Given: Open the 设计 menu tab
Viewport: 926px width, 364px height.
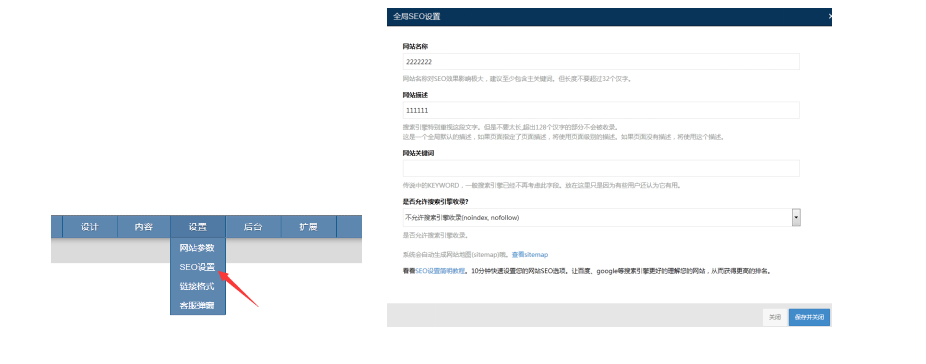Looking at the screenshot, I should [90, 227].
